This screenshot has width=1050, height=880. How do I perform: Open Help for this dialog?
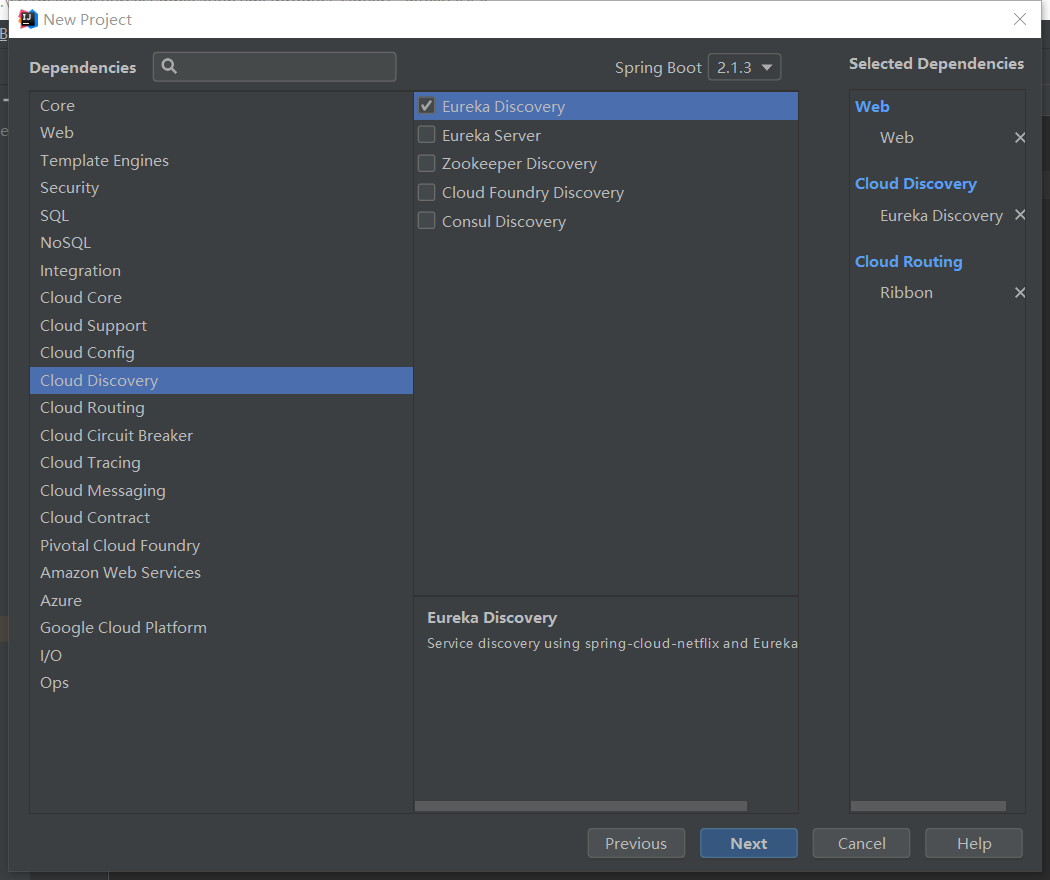click(x=974, y=843)
